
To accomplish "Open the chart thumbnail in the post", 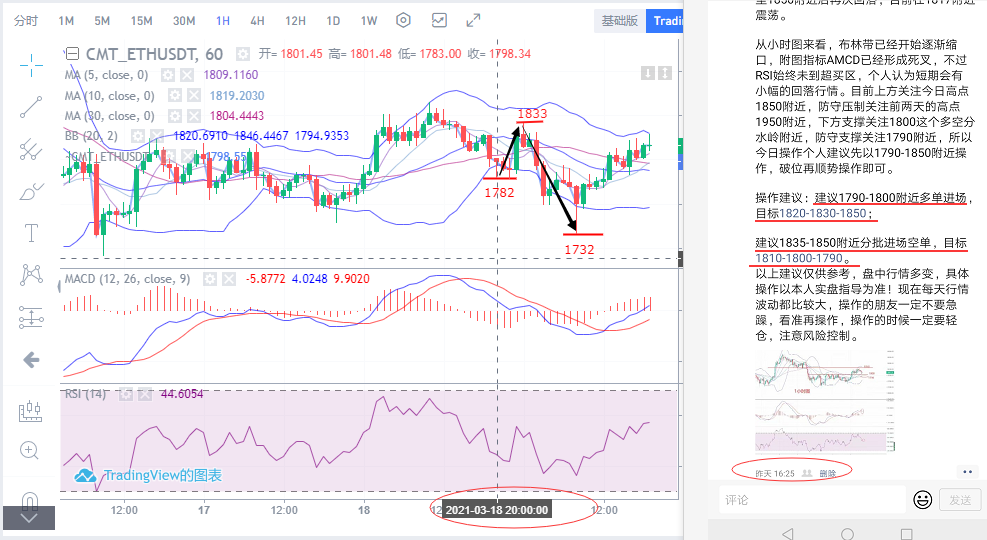I will coord(825,402).
